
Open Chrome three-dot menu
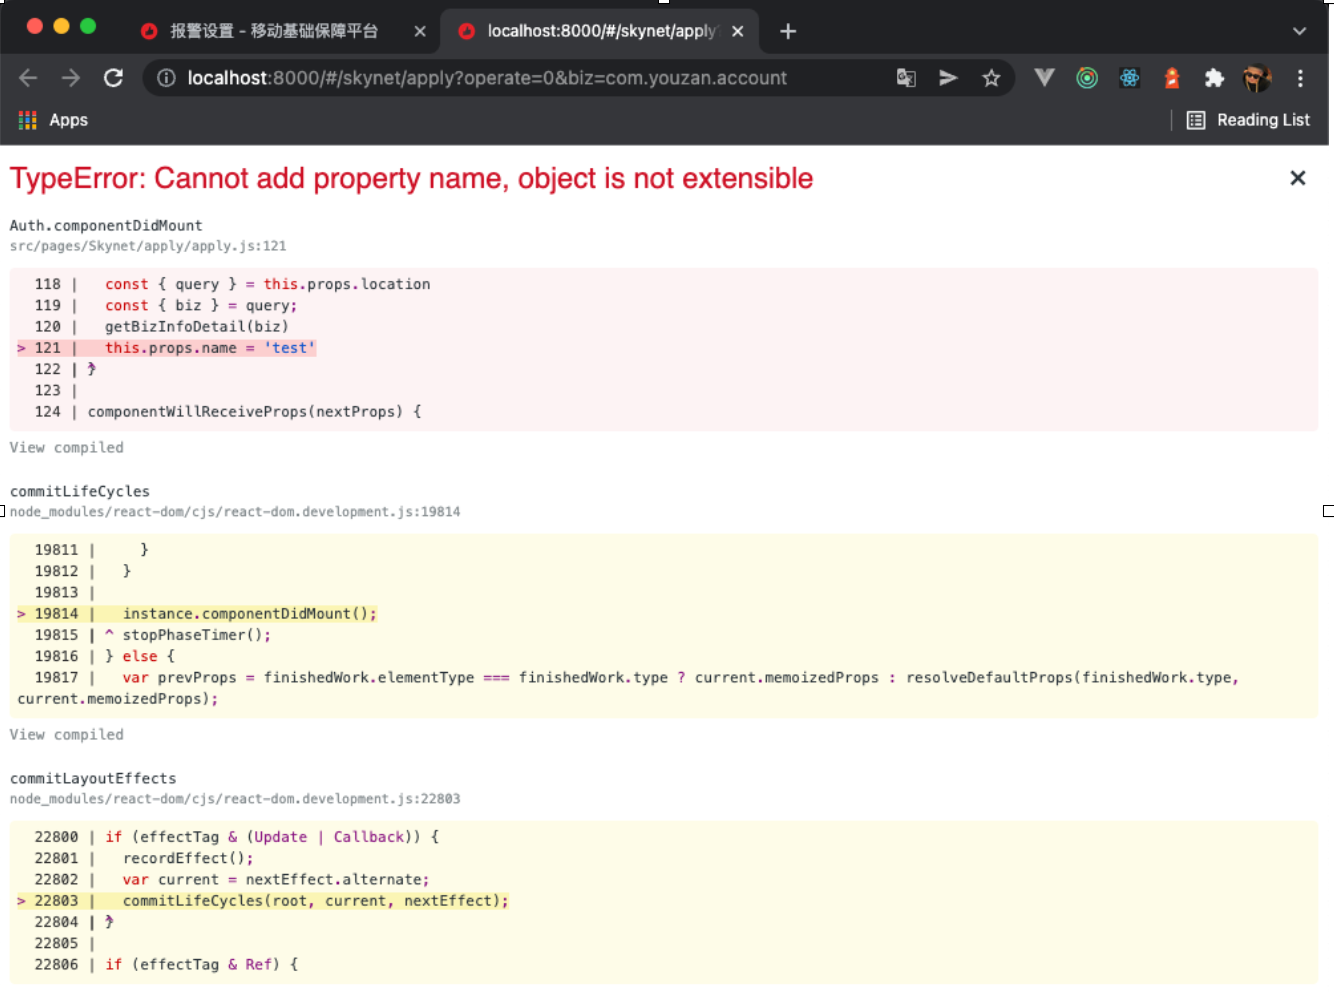1300,78
